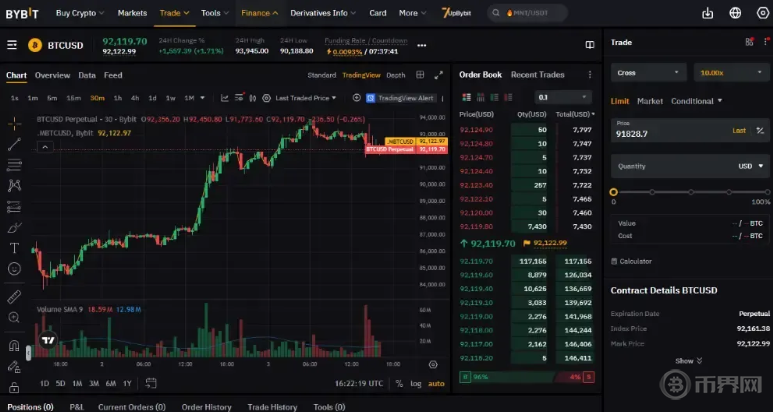
Task: Open the language globe icon
Action: pyautogui.click(x=736, y=13)
